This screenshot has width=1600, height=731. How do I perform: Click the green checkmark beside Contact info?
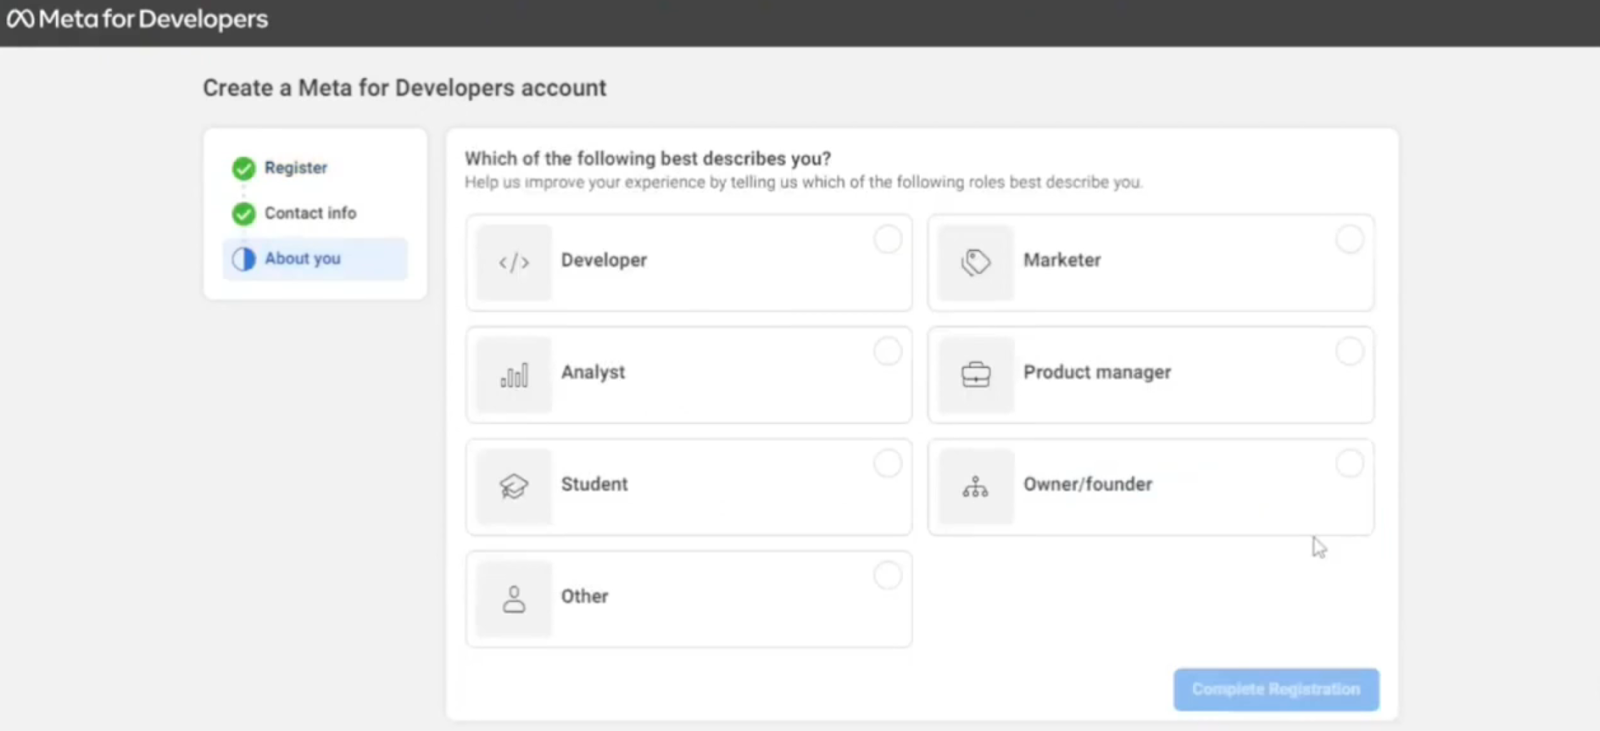point(243,213)
